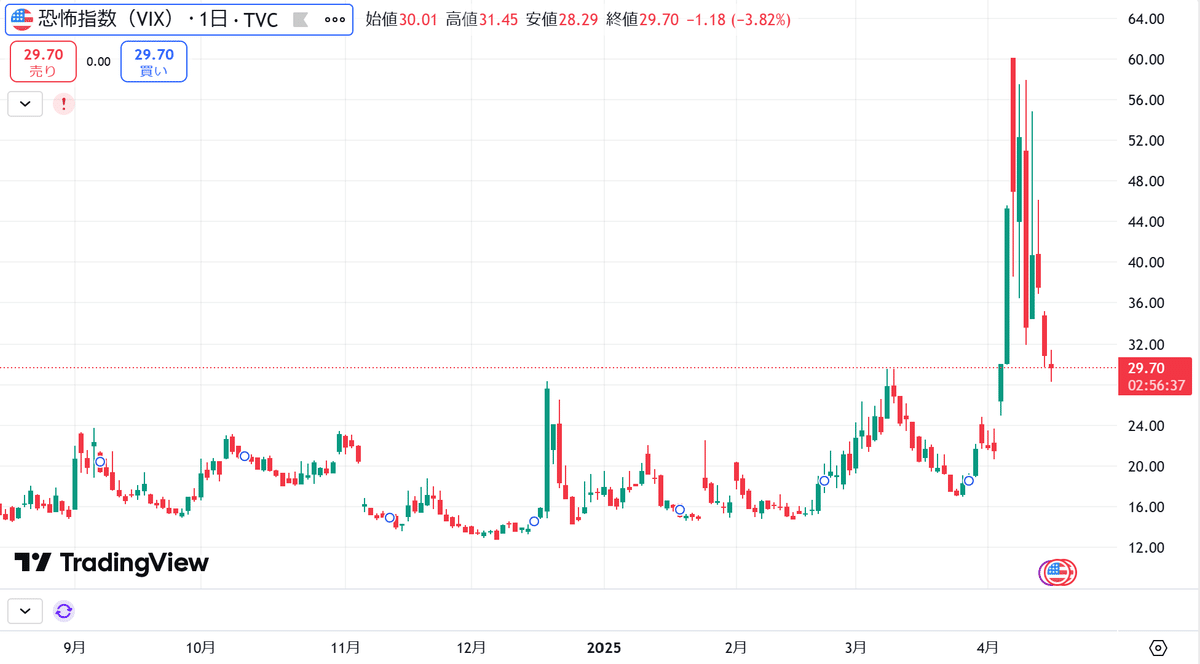Click 16.00 on the price axis
The image size is (1200, 664).
[x=1144, y=507]
